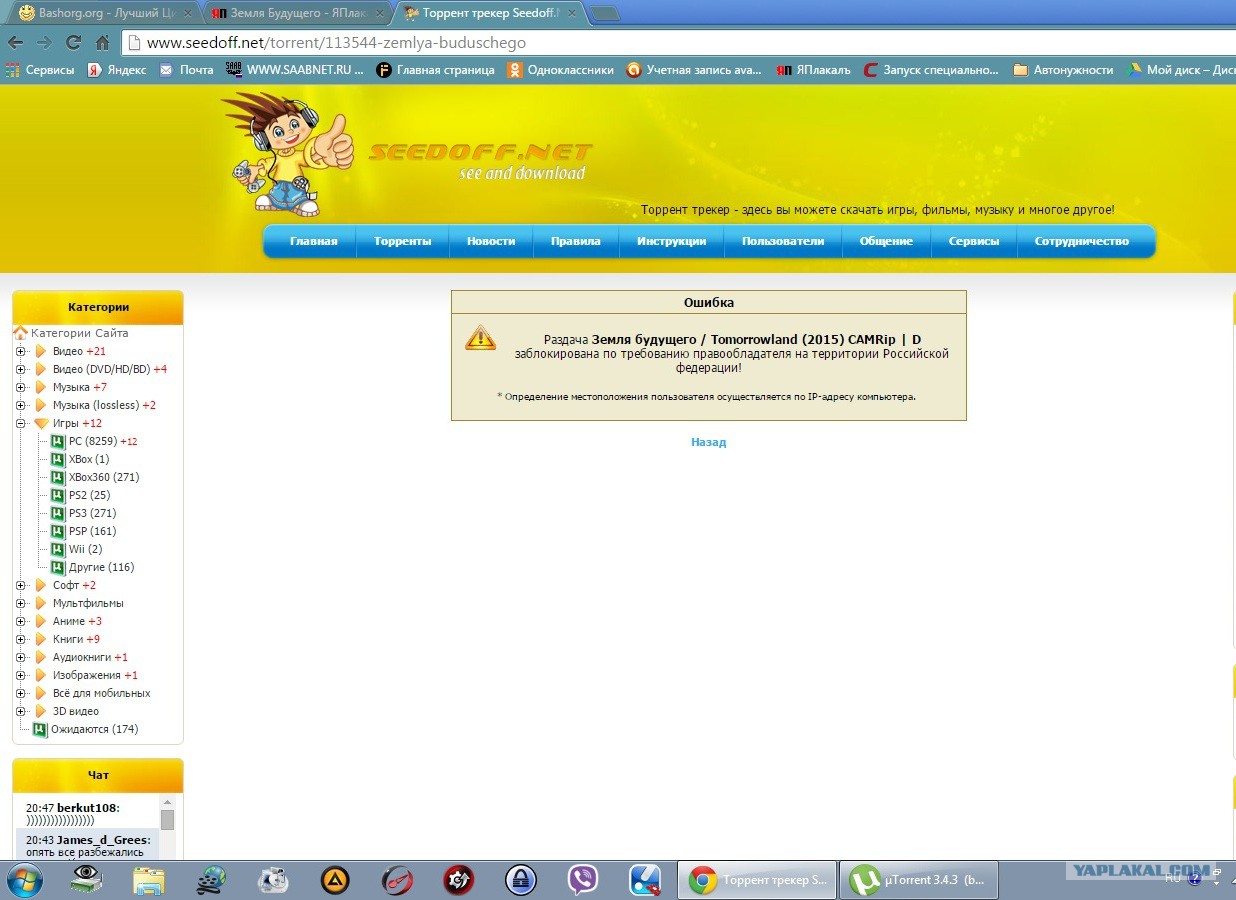1236x900 pixels.
Task: Click the Назад link below the error
Action: pos(708,442)
